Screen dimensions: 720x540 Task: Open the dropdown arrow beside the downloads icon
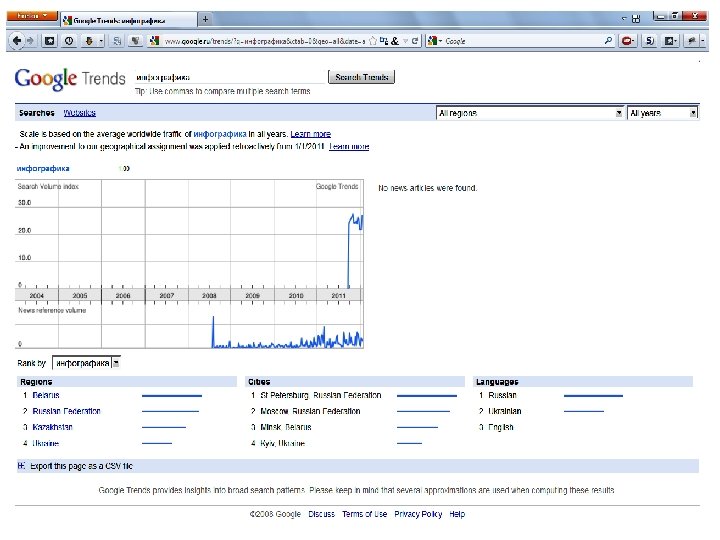tap(101, 41)
